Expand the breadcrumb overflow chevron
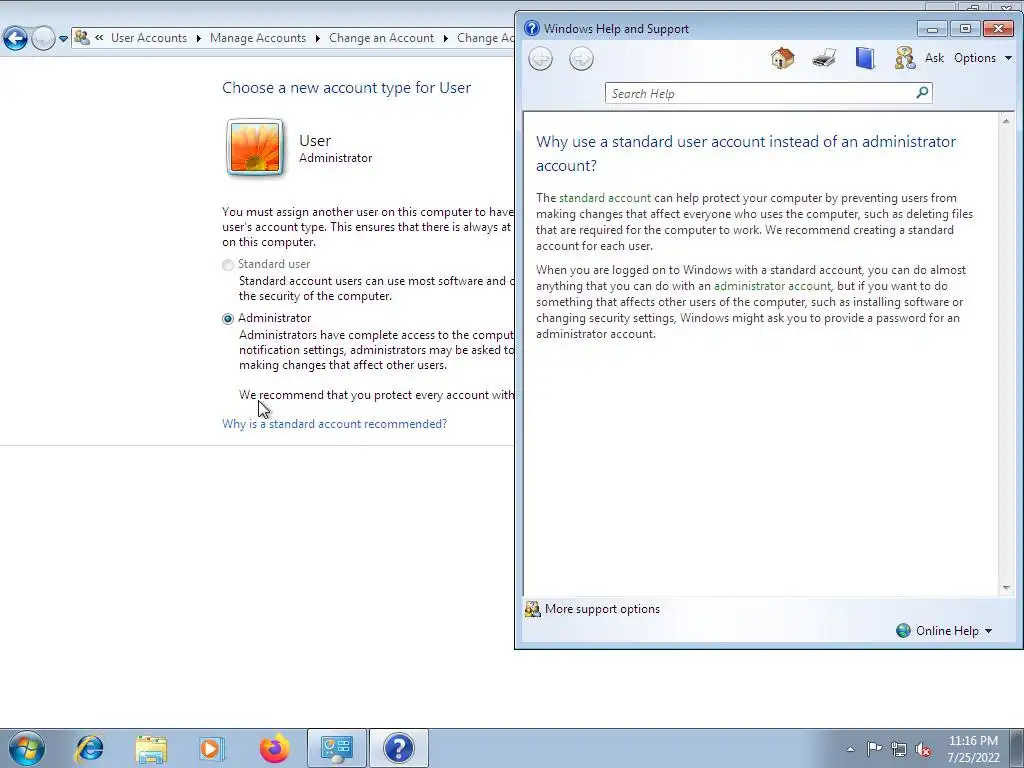 (99, 38)
